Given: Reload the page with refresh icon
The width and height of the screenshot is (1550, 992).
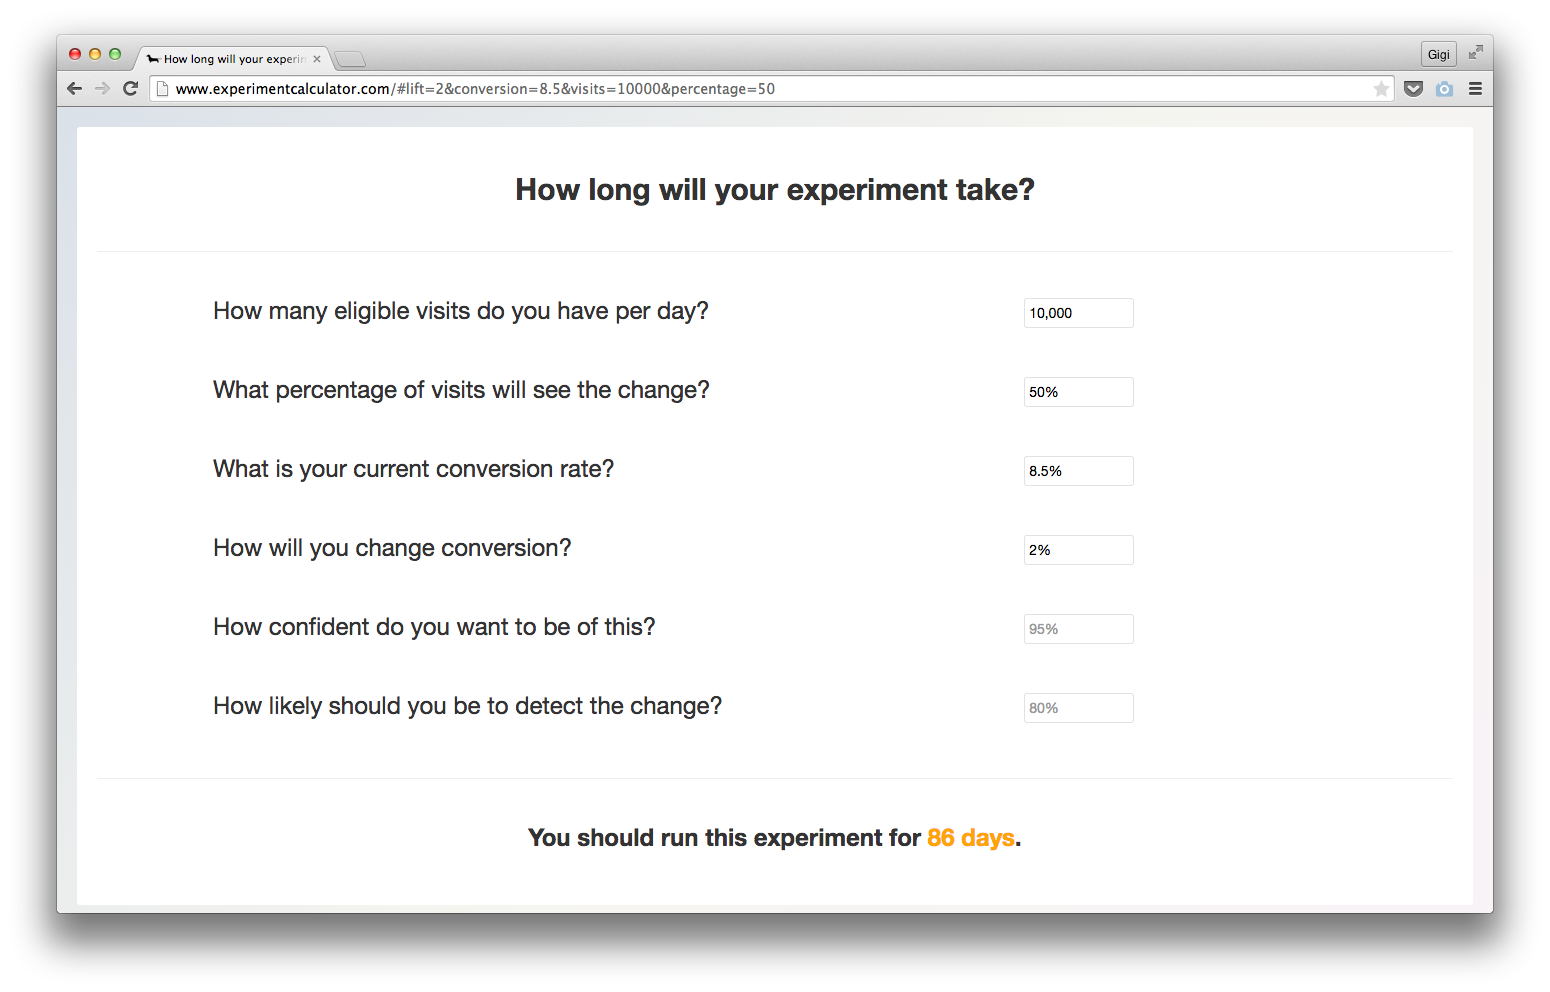Looking at the screenshot, I should [130, 88].
